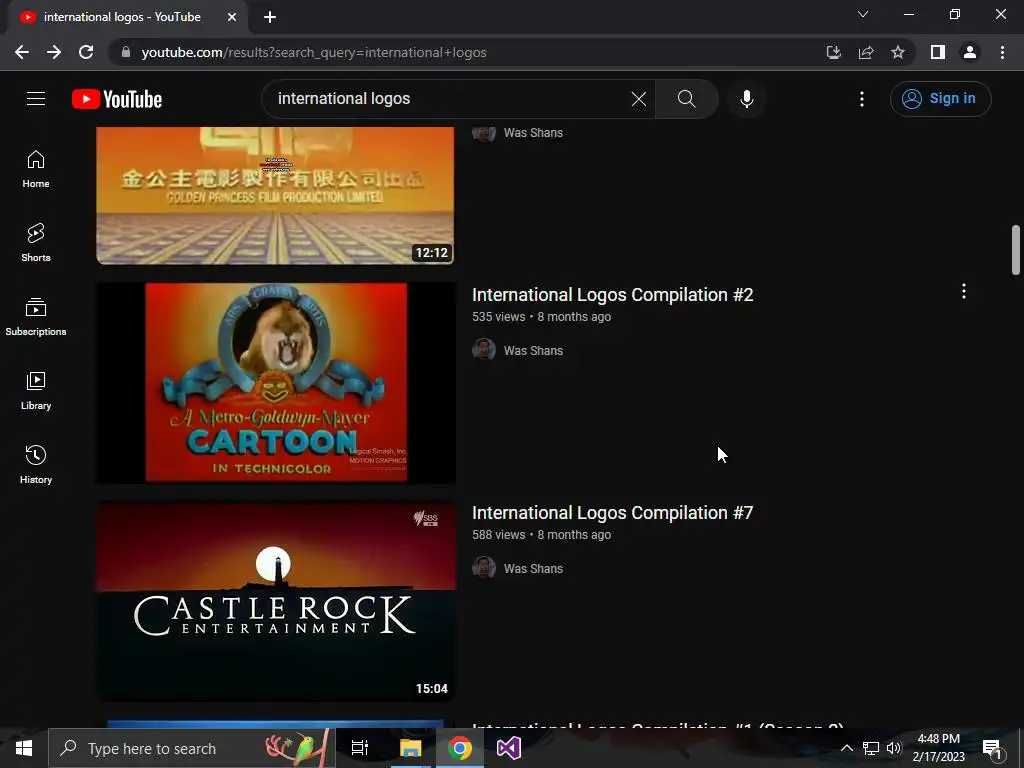Open network status icon in system tray
The width and height of the screenshot is (1024, 768).
pos(871,748)
